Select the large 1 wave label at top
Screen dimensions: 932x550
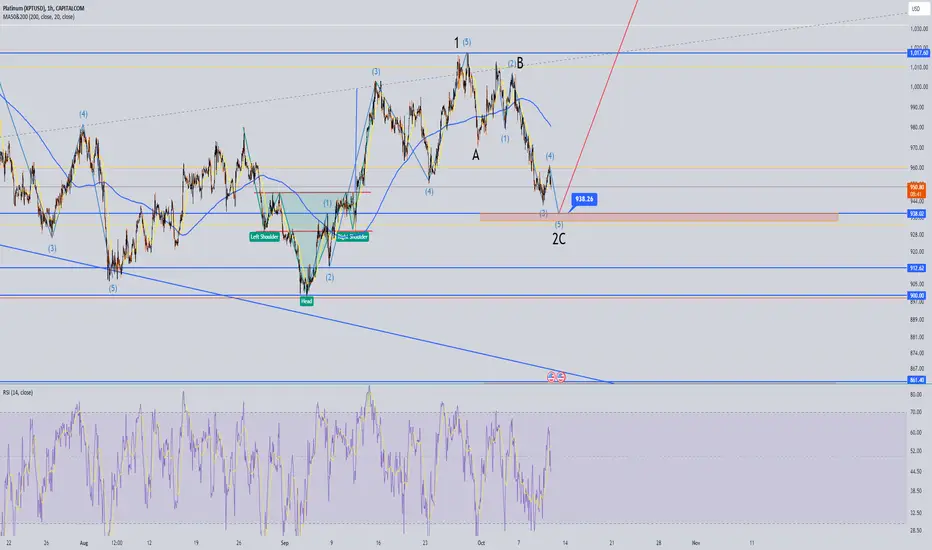coord(456,43)
